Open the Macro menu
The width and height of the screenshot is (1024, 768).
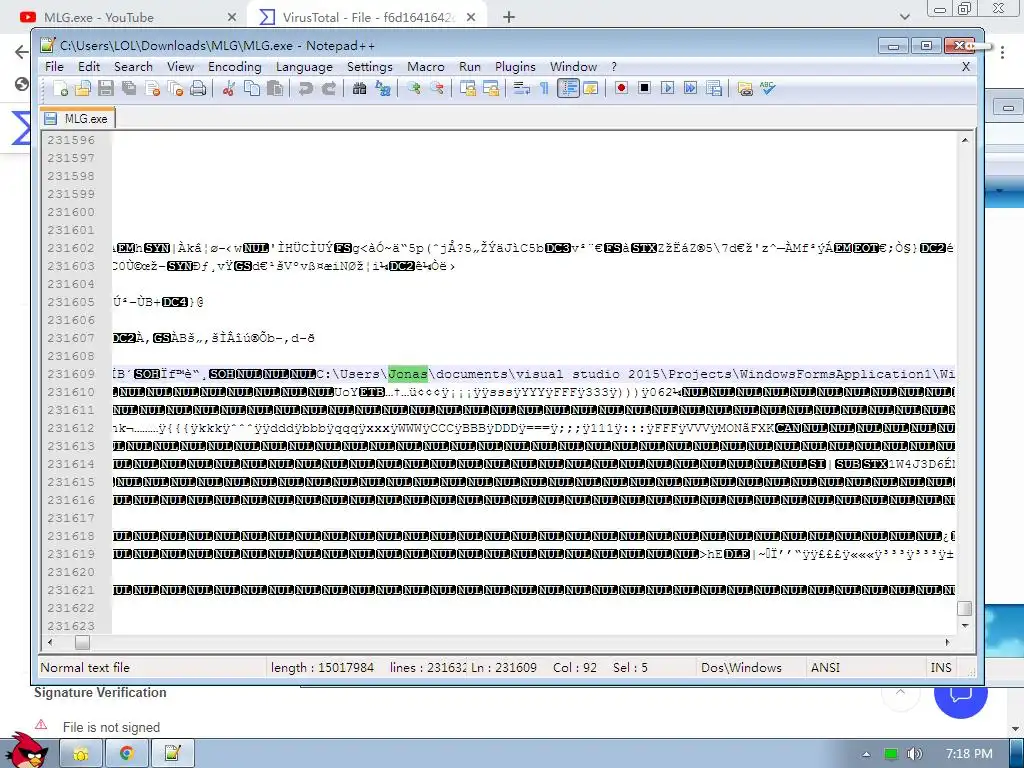(x=426, y=67)
